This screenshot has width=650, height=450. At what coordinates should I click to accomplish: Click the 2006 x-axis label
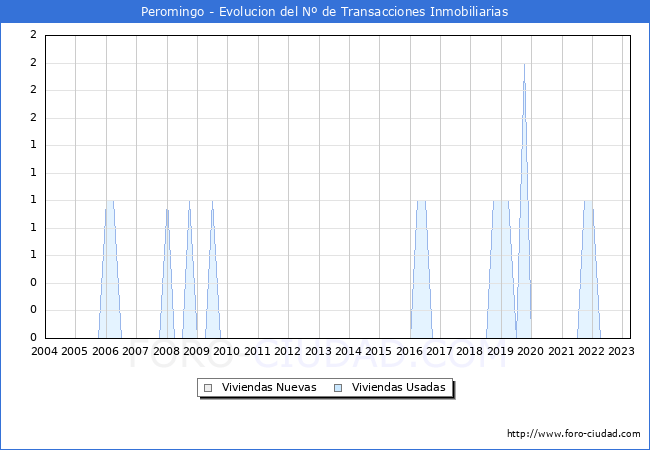click(x=106, y=351)
